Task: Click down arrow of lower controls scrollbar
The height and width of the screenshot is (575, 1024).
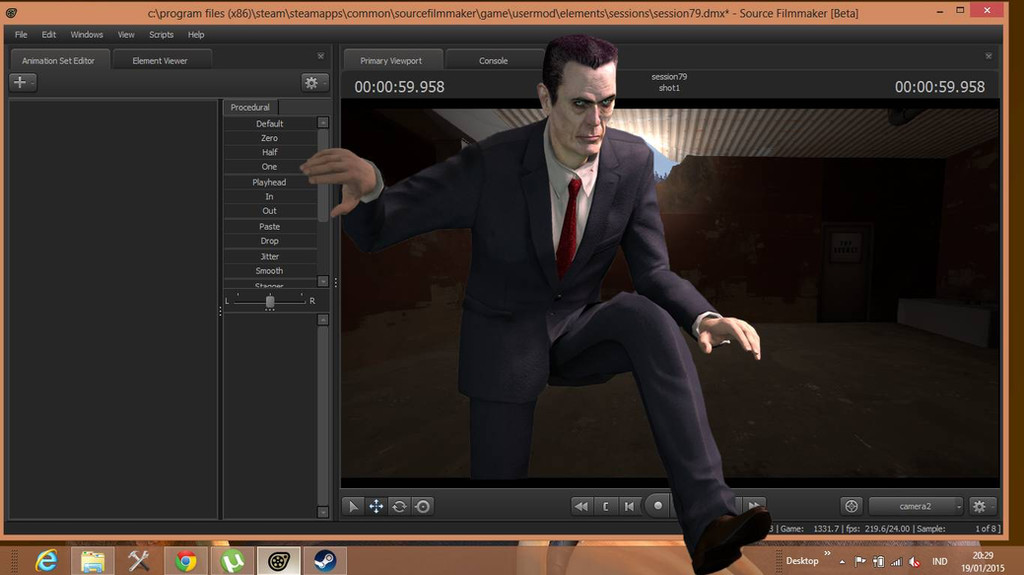Action: click(x=323, y=512)
